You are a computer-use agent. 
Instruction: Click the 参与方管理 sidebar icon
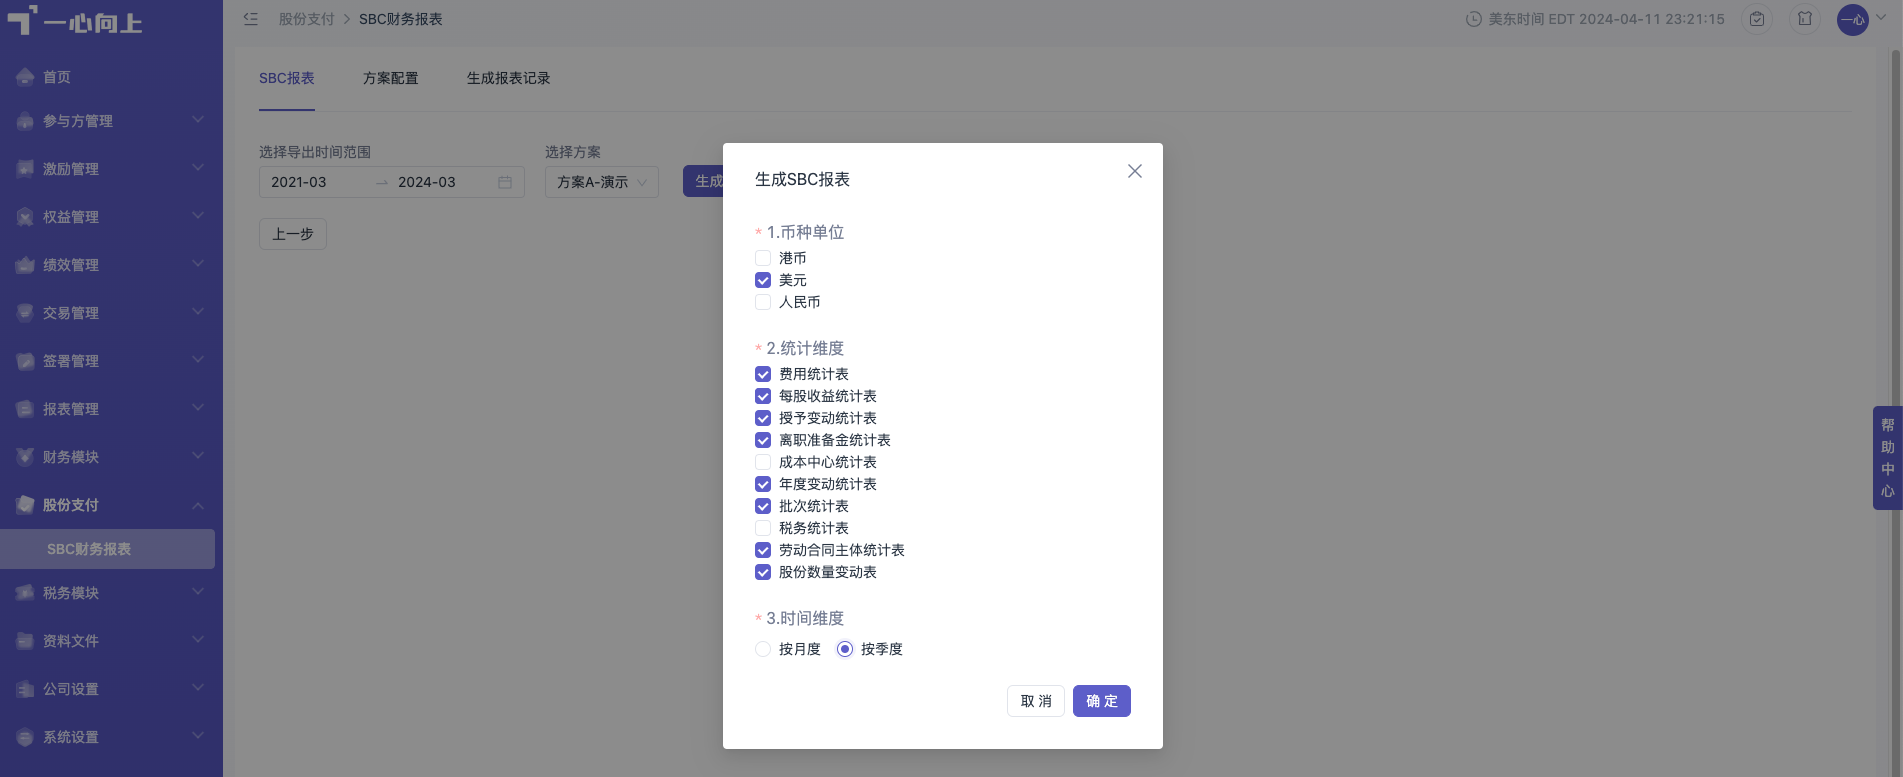[25, 121]
